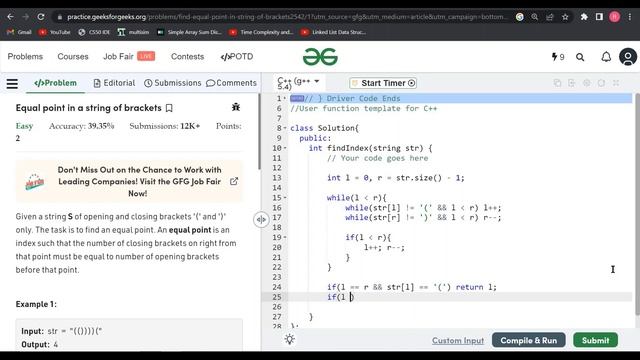The height and width of the screenshot is (360, 640).
Task: Click the Easy difficulty label
Action: point(24,126)
